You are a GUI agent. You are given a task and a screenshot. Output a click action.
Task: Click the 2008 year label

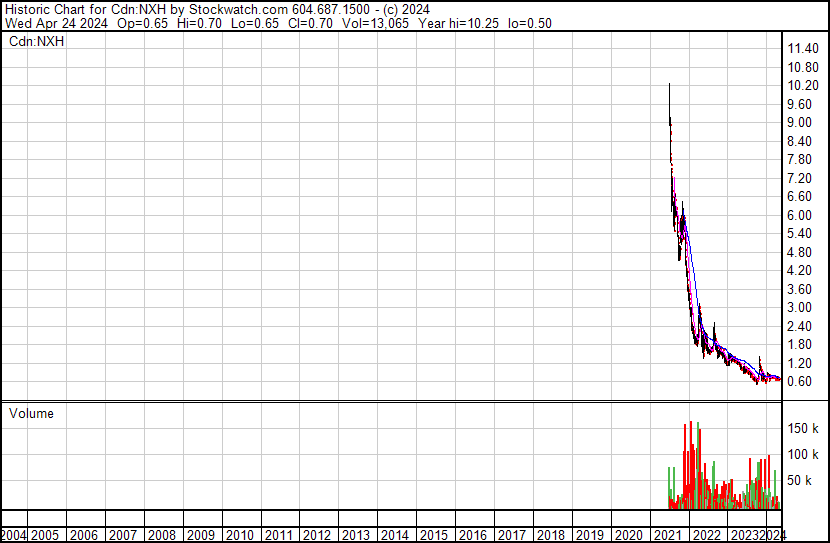click(162, 535)
